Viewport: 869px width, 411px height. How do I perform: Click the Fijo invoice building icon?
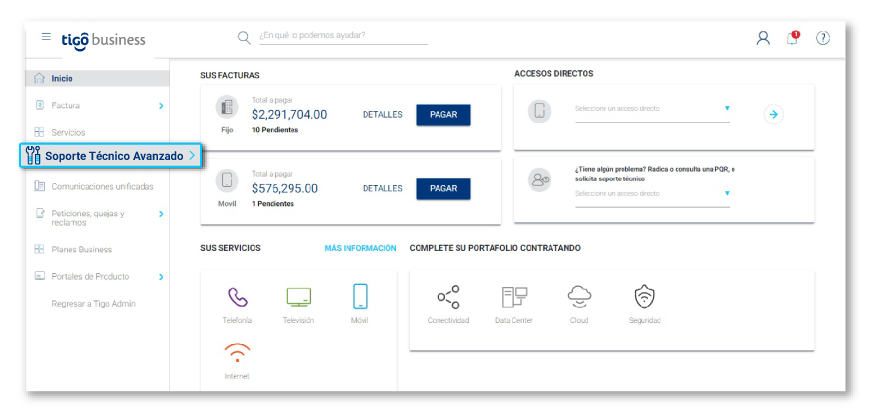(227, 107)
